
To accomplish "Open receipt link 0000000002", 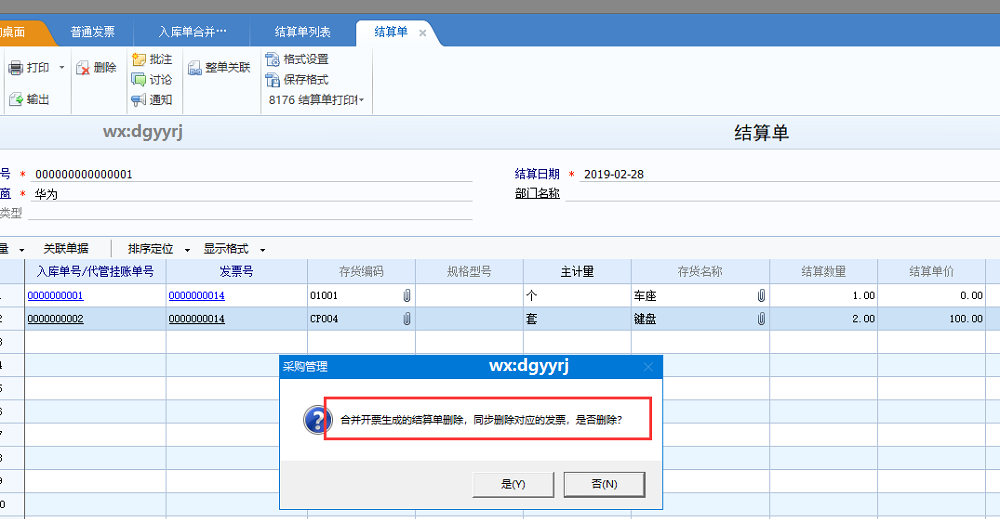I will click(x=55, y=319).
